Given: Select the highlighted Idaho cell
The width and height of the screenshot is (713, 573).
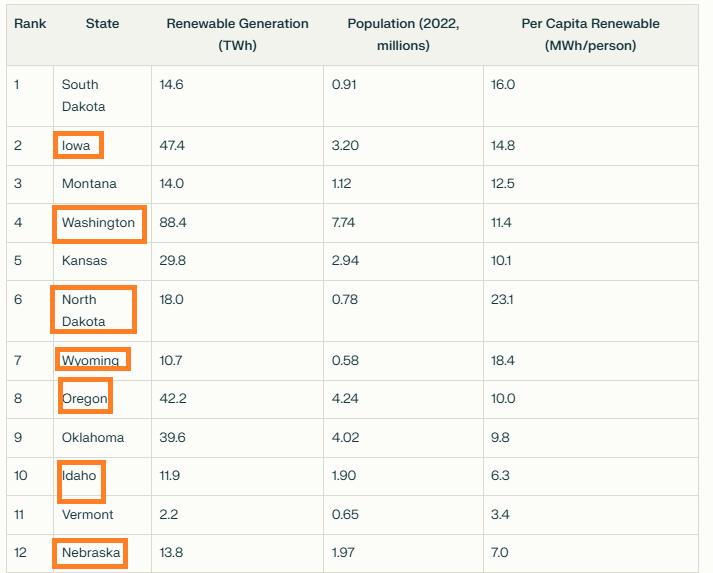Looking at the screenshot, I should coord(80,476).
